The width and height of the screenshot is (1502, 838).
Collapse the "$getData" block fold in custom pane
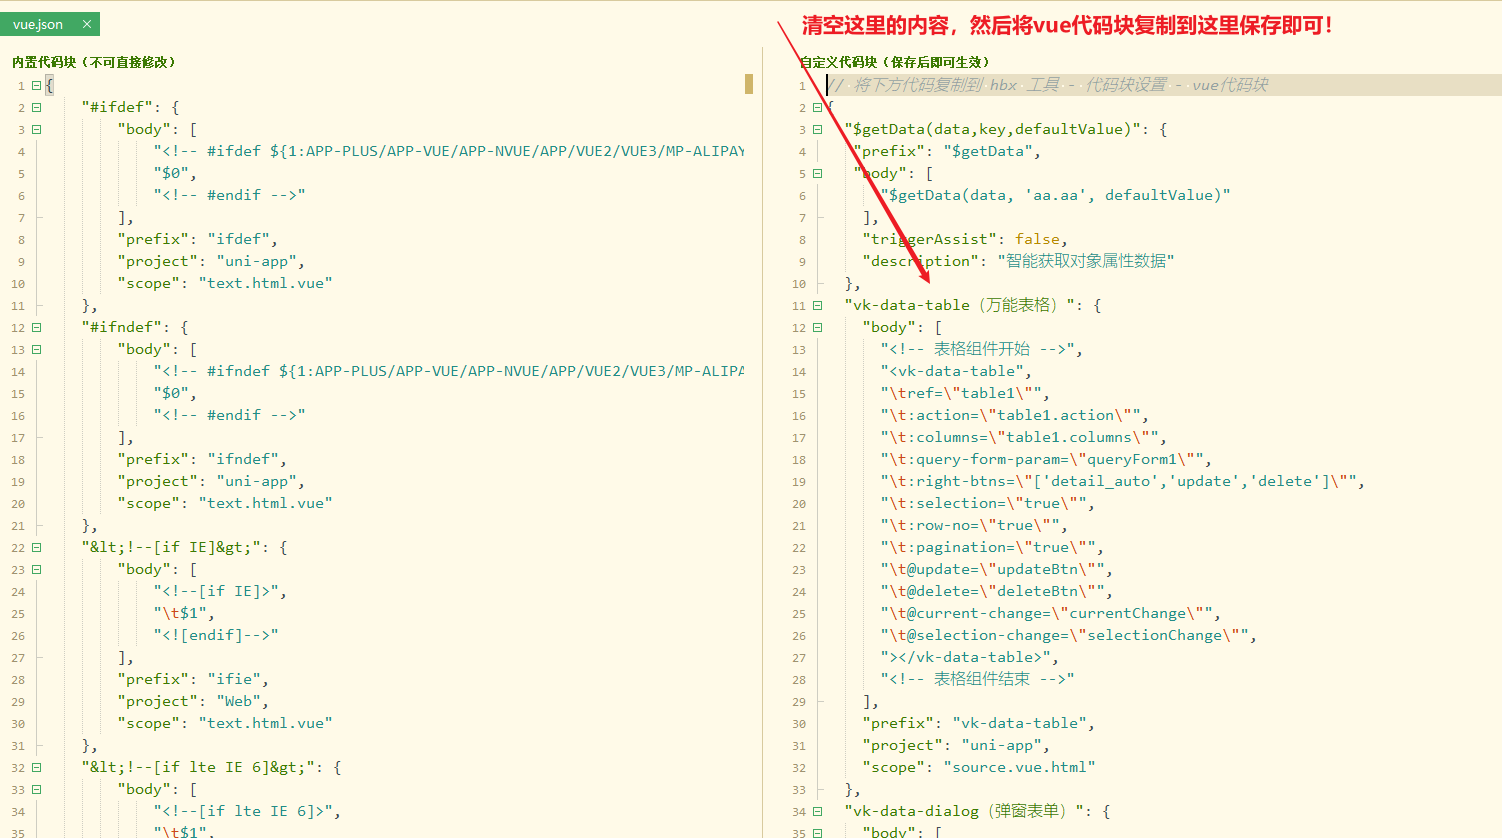point(817,130)
